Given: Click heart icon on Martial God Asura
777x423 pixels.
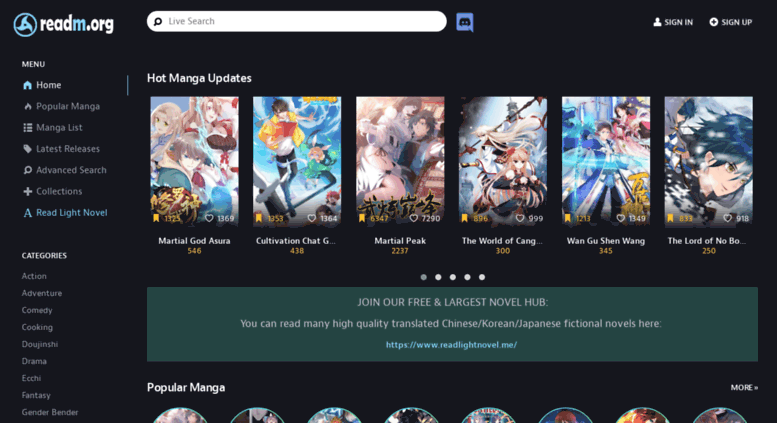Looking at the screenshot, I should [209, 218].
